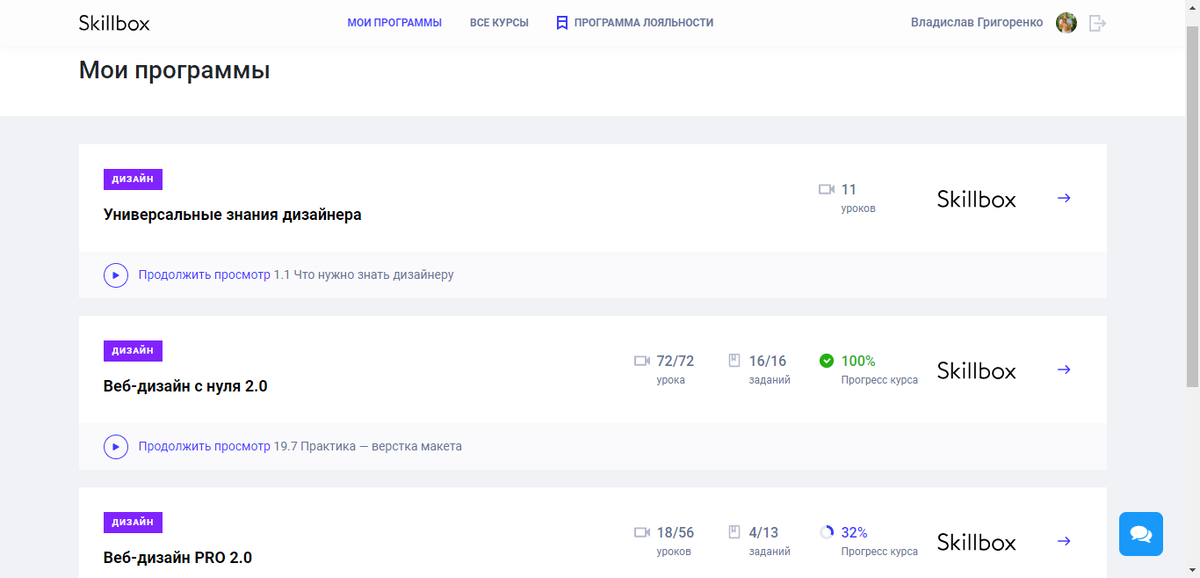The height and width of the screenshot is (578, 1200).
Task: Click Skillbox logo on Веб-дизайн PRO card
Action: [x=976, y=543]
